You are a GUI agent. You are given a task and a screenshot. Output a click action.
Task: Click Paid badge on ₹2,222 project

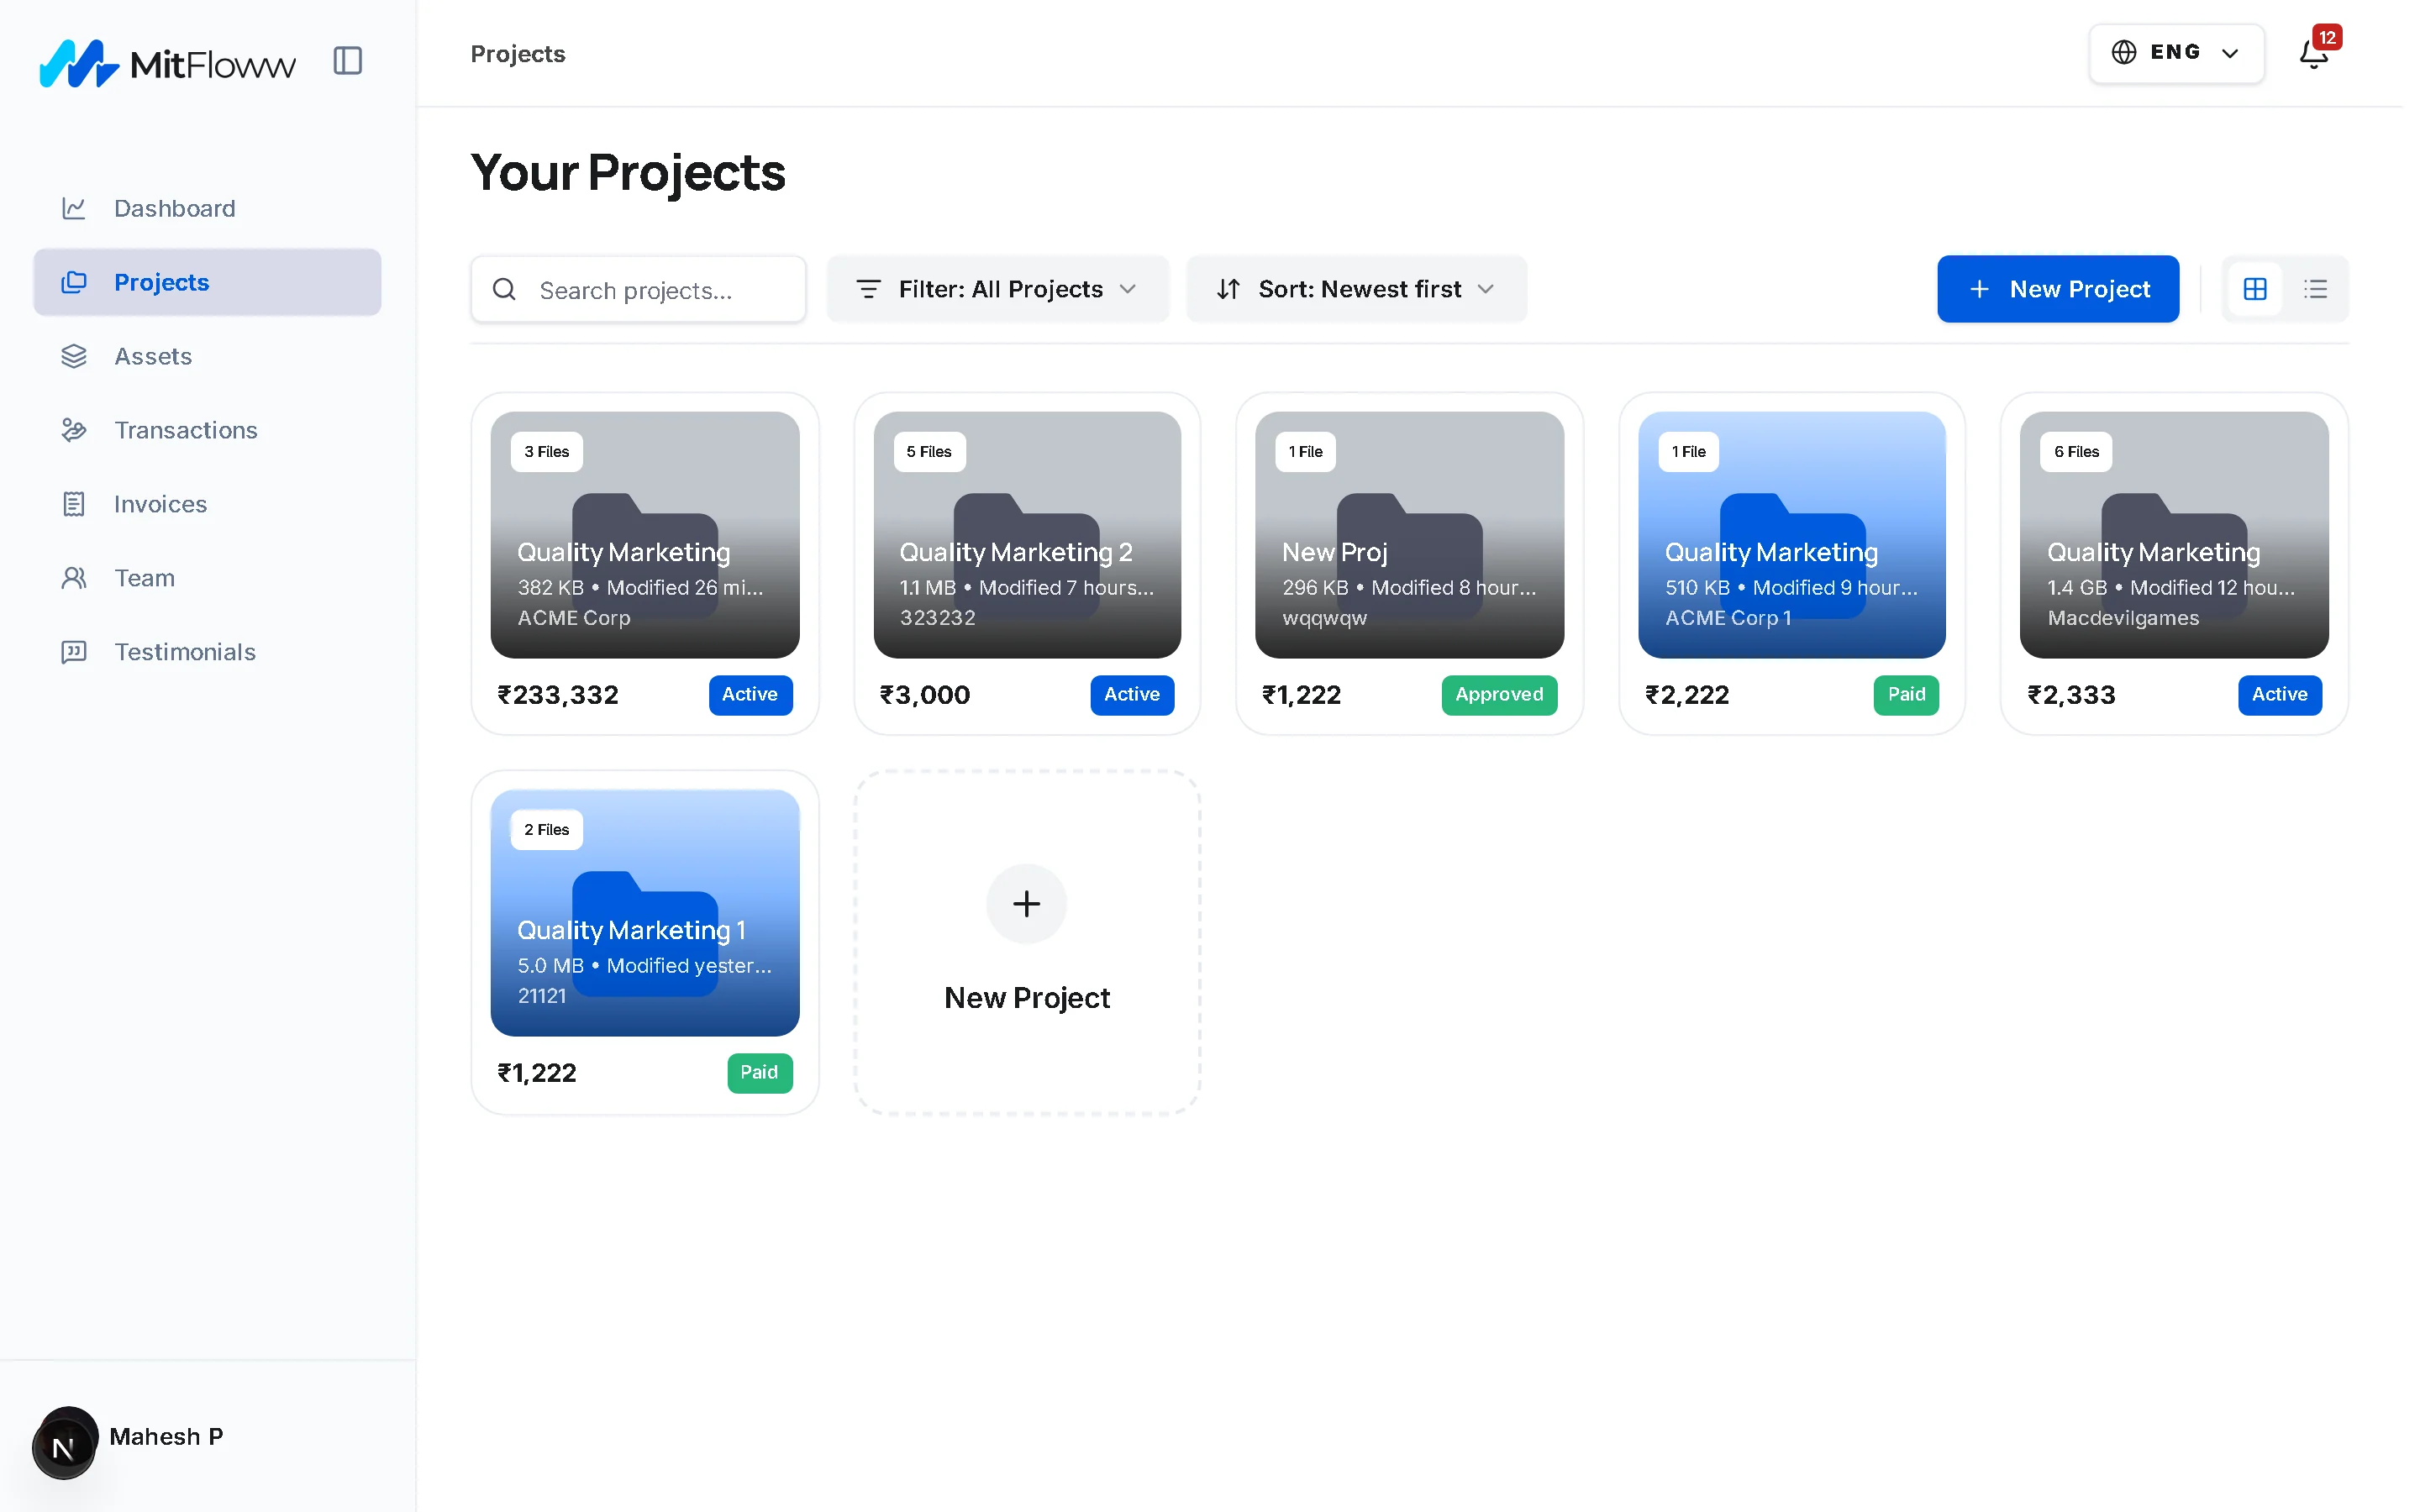click(x=1906, y=694)
